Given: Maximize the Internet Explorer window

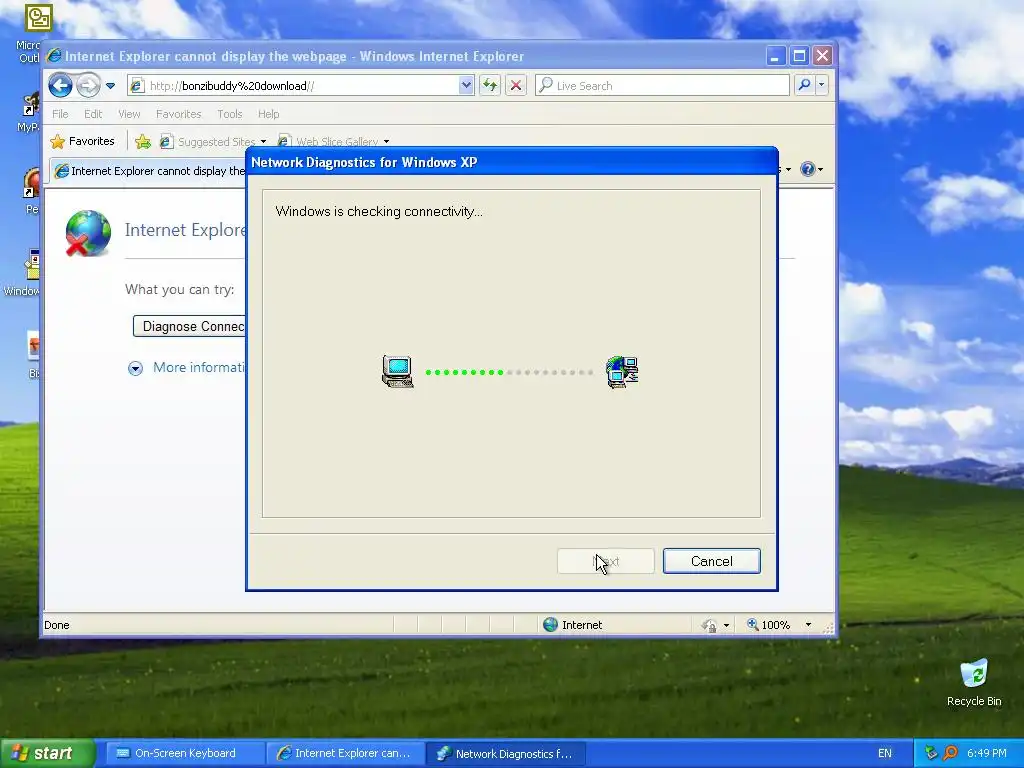Looking at the screenshot, I should tap(799, 56).
